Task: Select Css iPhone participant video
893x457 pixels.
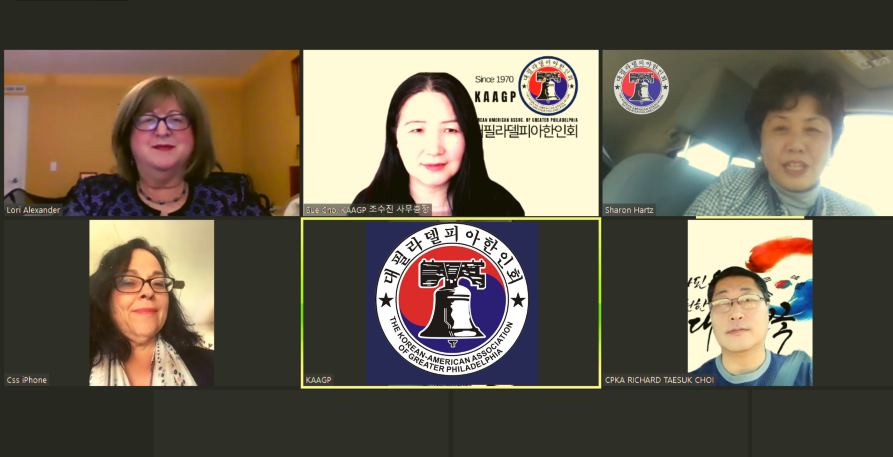Action: (x=151, y=303)
